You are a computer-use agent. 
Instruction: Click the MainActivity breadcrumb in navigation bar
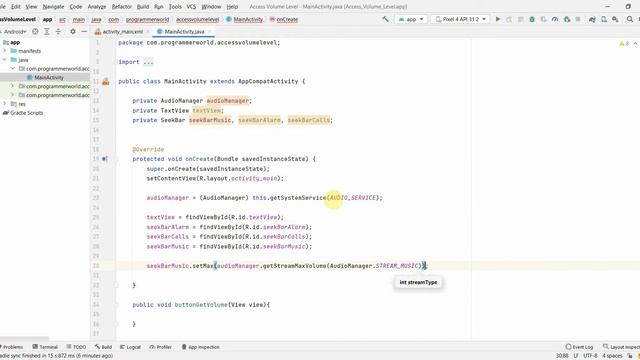(244, 19)
